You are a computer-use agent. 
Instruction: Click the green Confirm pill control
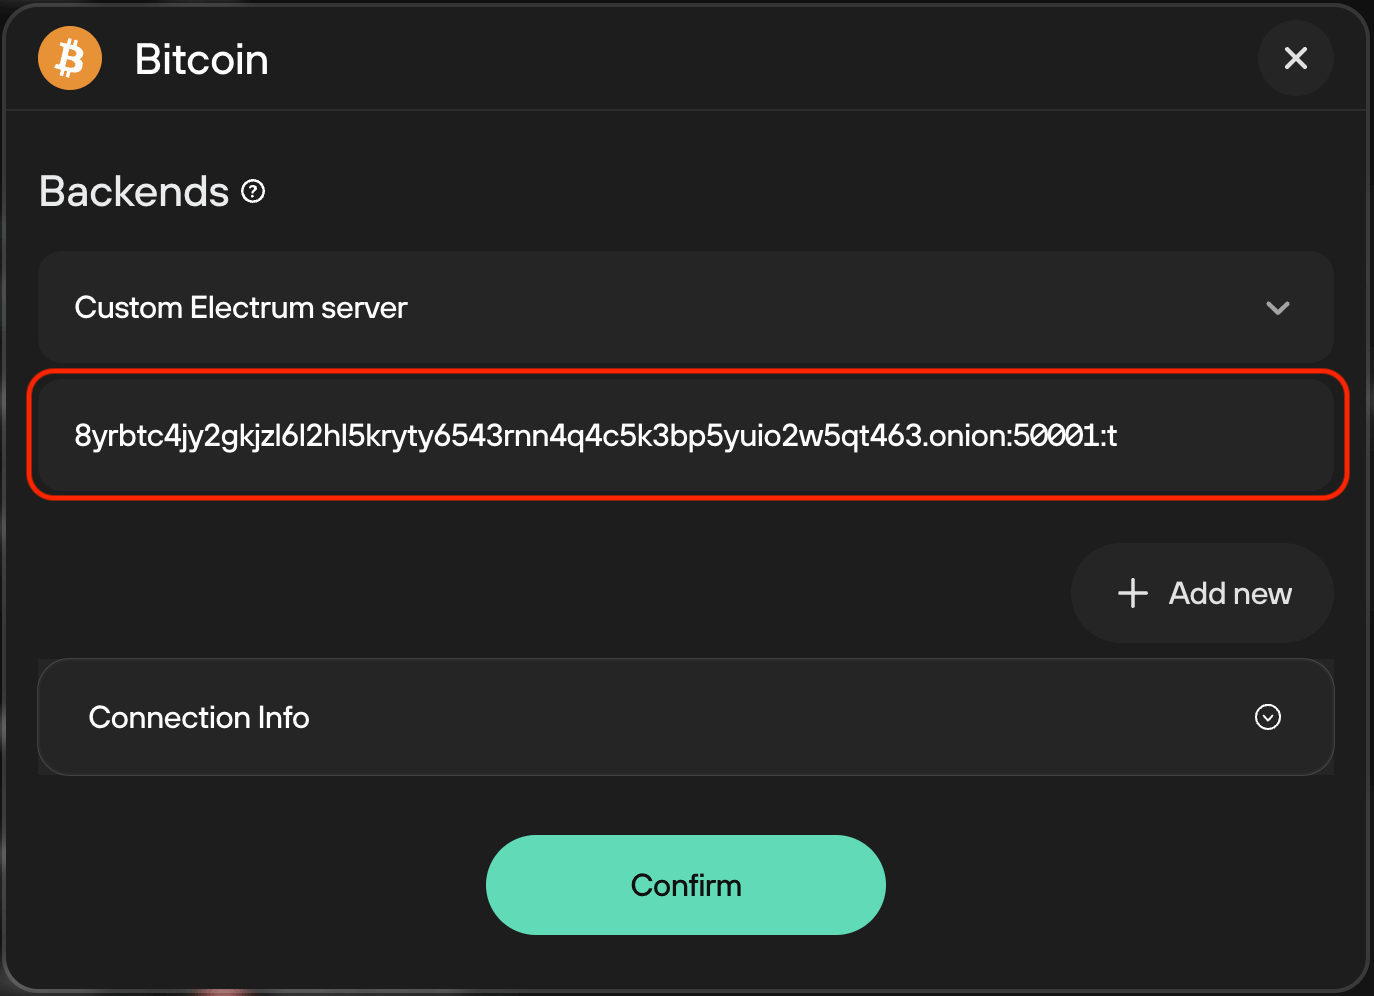(685, 885)
